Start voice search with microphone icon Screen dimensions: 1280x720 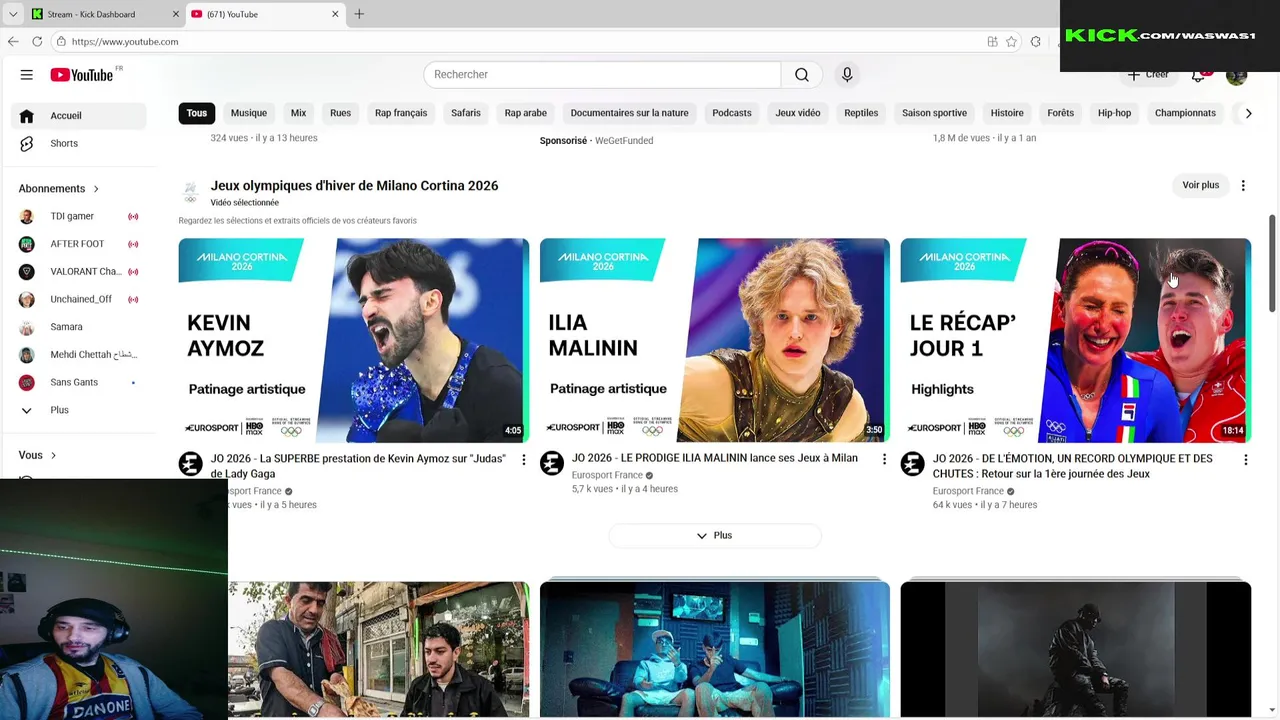[847, 75]
